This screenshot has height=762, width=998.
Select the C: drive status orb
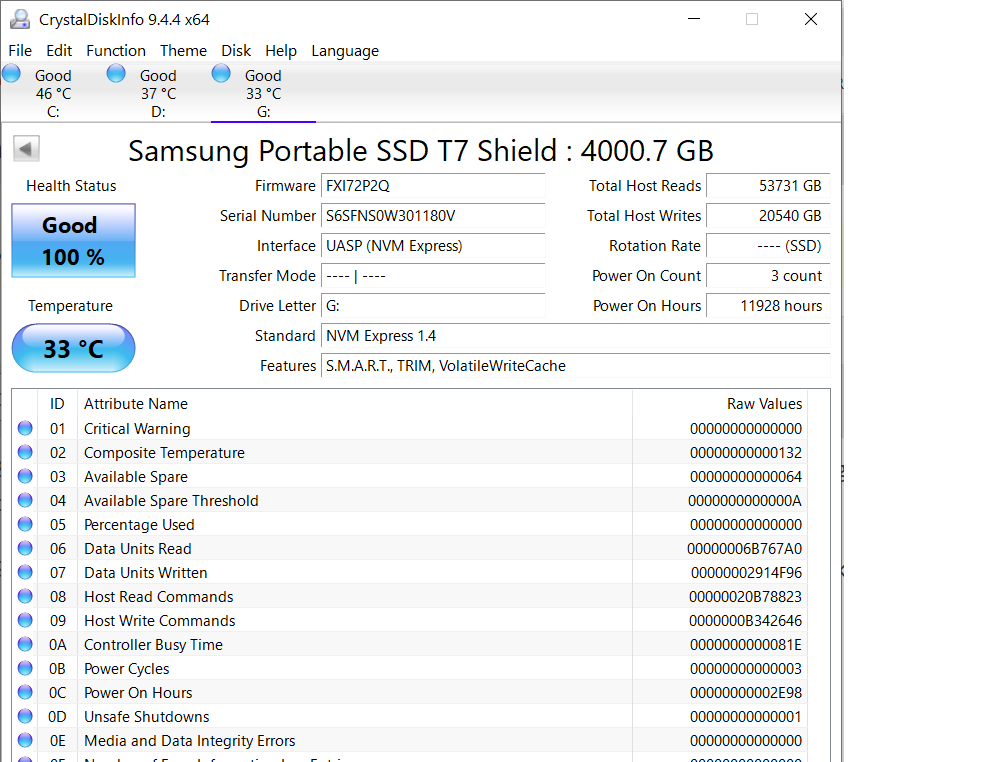[12, 73]
